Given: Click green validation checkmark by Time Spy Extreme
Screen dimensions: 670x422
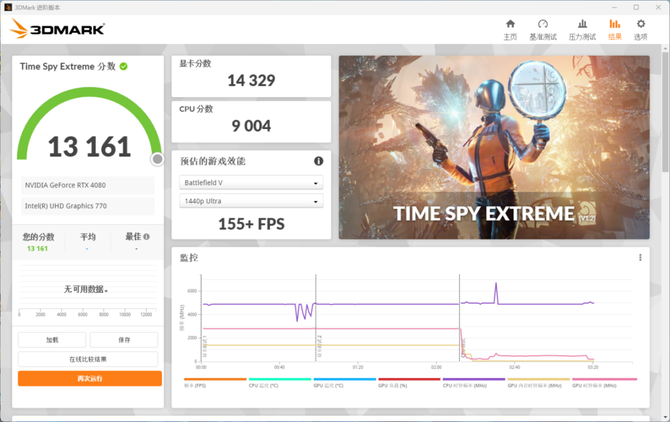Looking at the screenshot, I should tap(124, 66).
